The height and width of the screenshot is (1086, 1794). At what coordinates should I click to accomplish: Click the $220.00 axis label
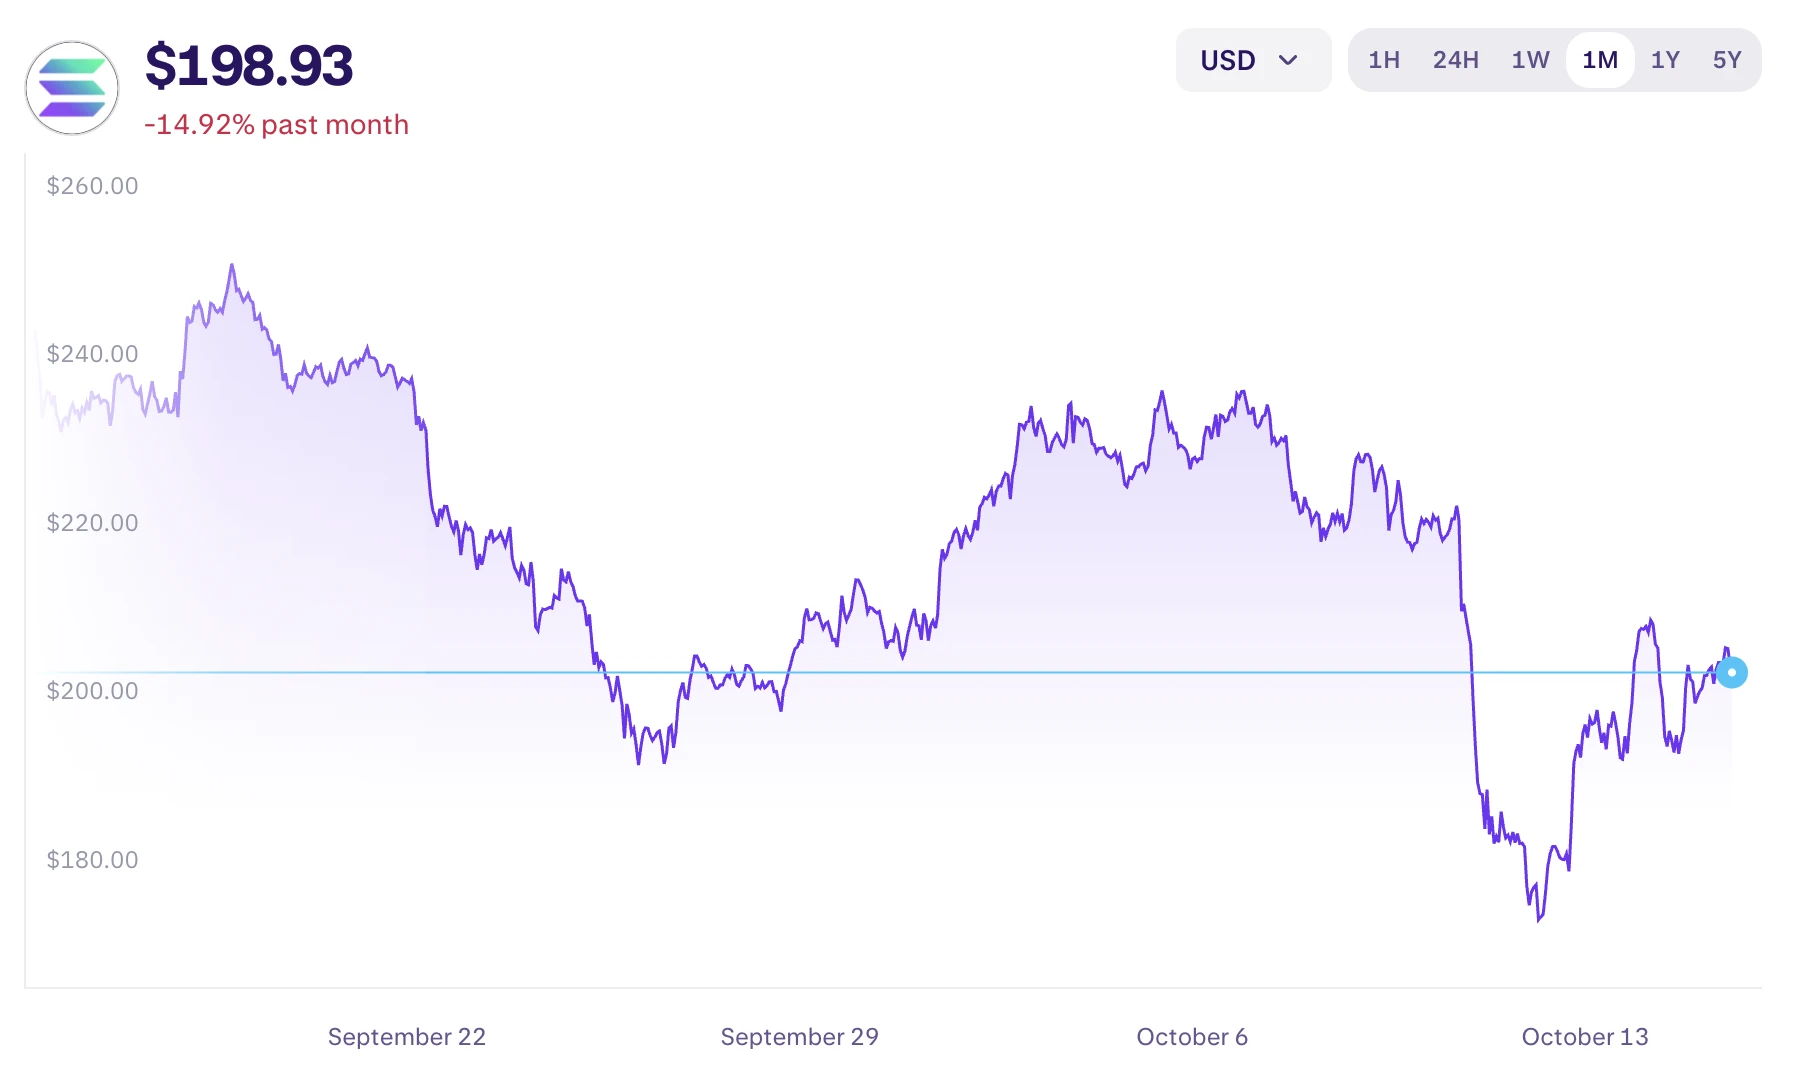(x=92, y=523)
